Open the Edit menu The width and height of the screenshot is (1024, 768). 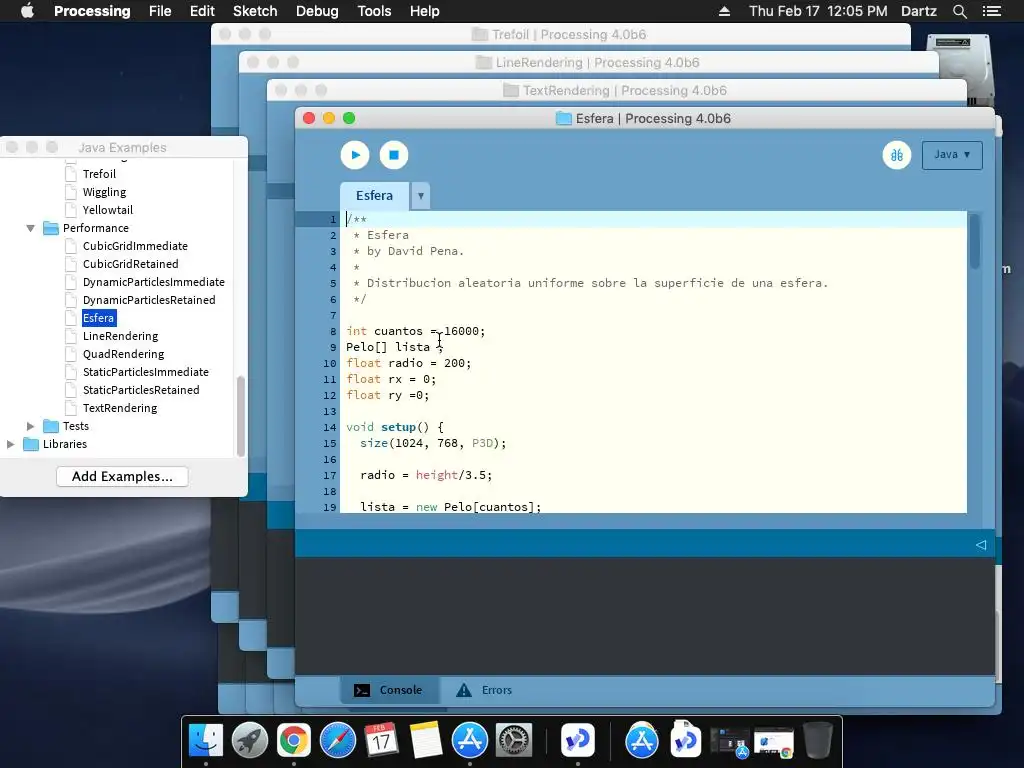(202, 11)
